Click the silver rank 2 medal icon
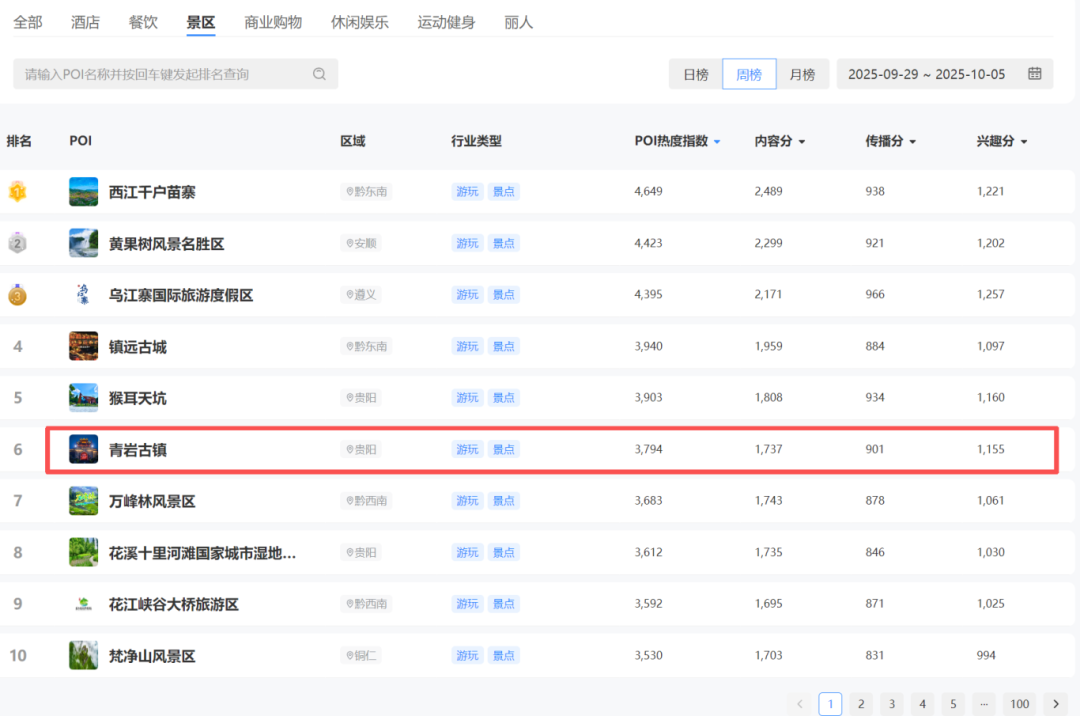 click(17, 243)
